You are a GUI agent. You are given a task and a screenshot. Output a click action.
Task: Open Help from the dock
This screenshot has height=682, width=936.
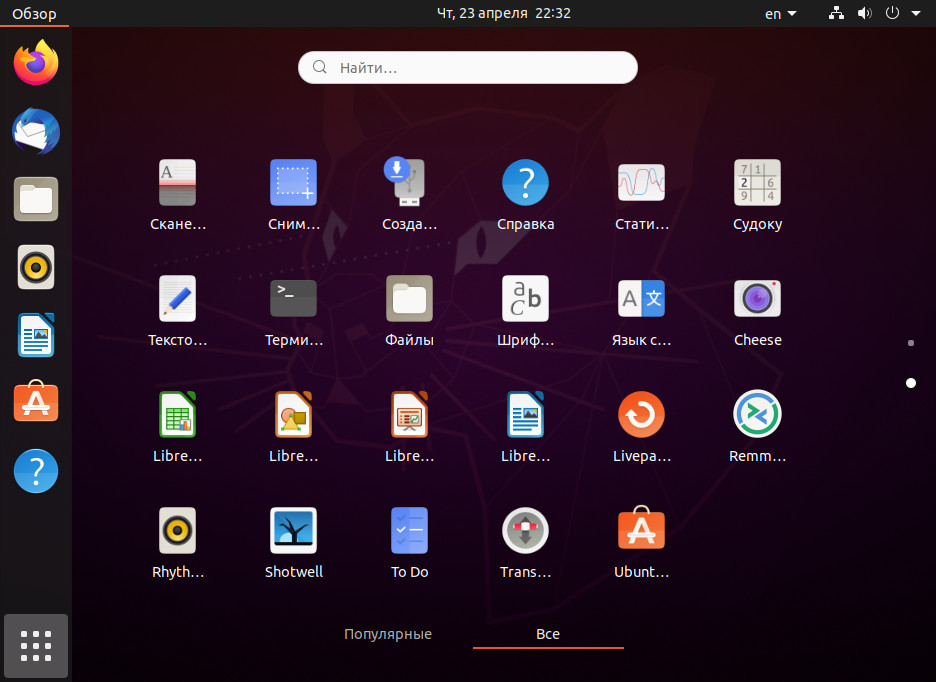[36, 471]
